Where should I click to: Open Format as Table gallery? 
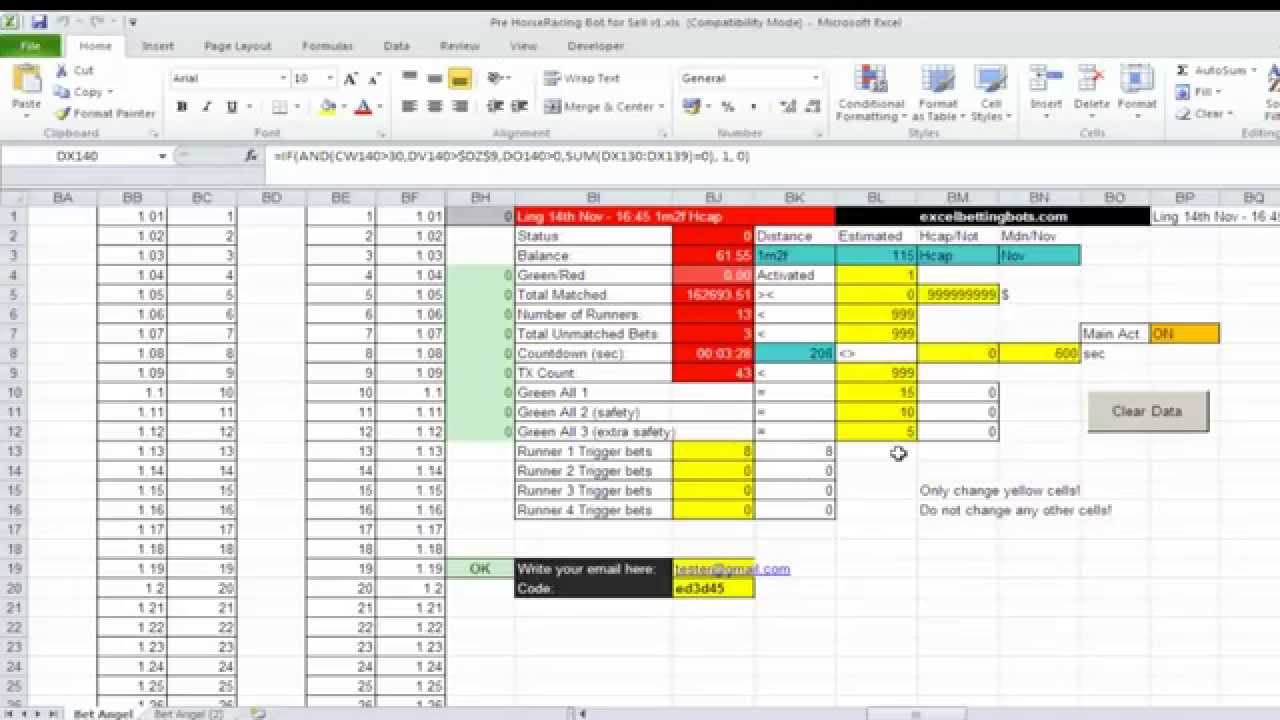(938, 94)
